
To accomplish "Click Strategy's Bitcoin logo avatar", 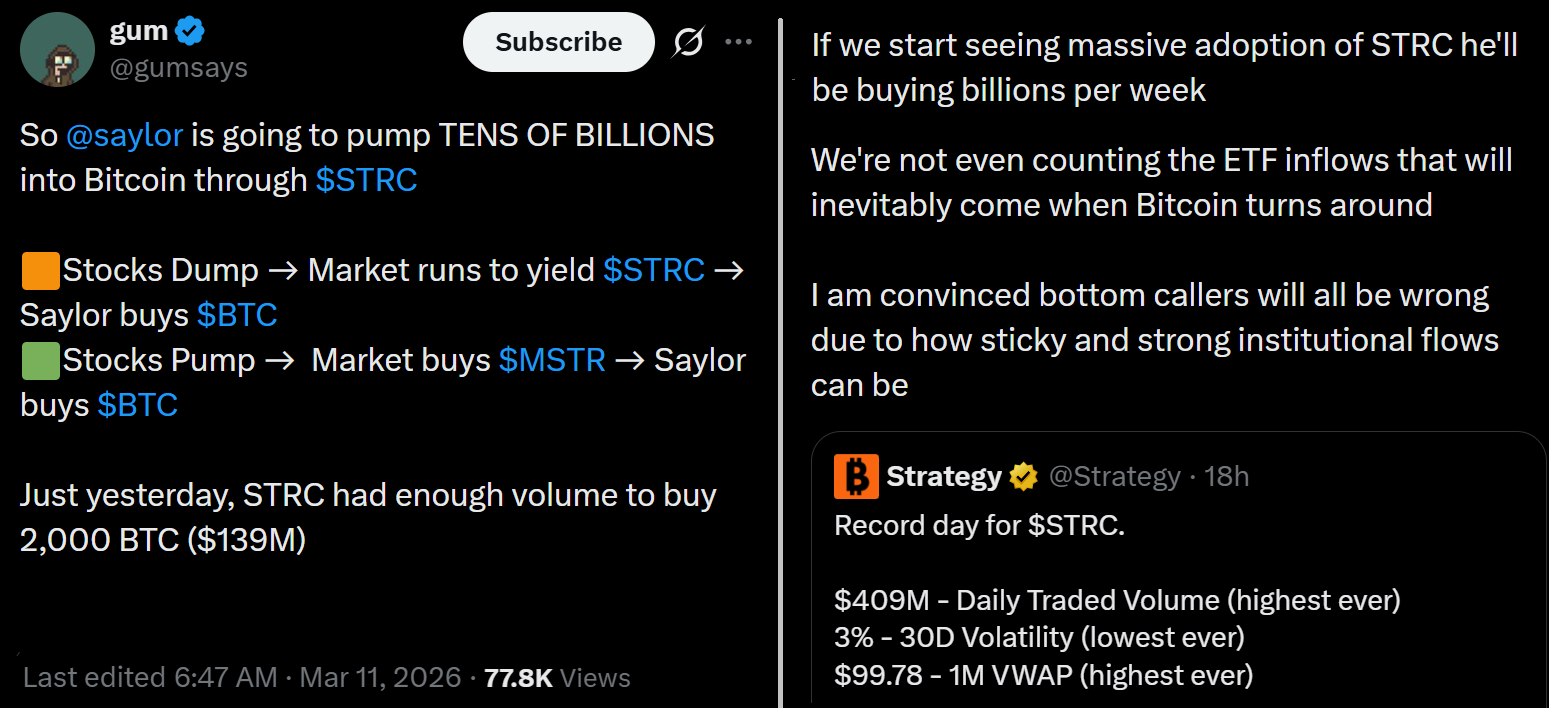I will pos(855,476).
